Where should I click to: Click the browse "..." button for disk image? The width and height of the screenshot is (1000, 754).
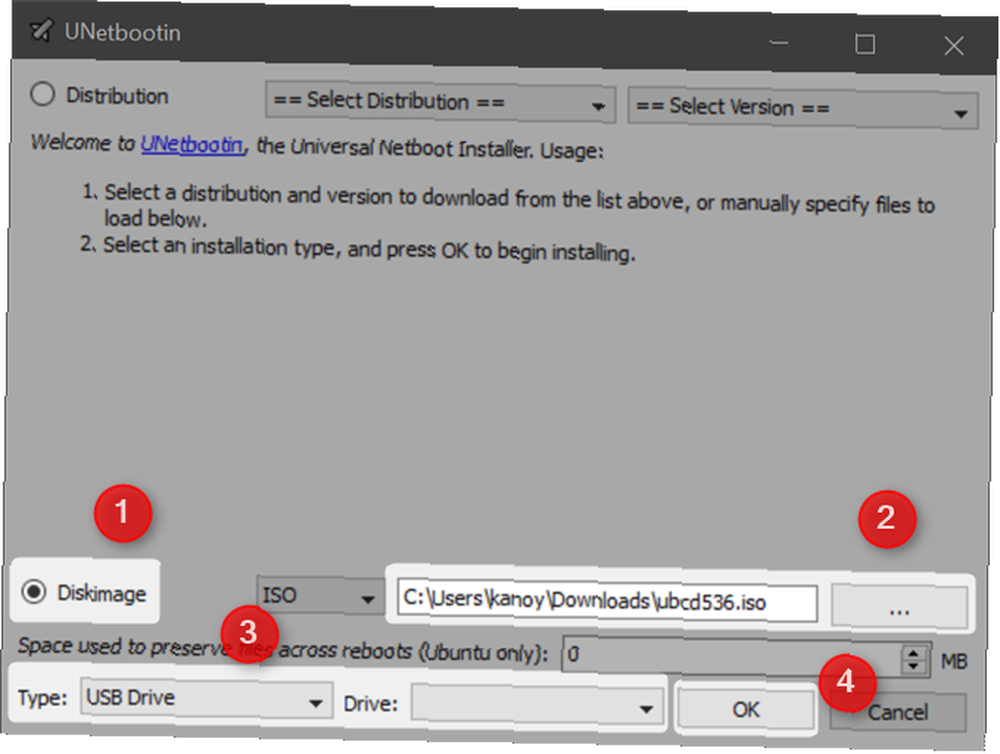tap(899, 606)
